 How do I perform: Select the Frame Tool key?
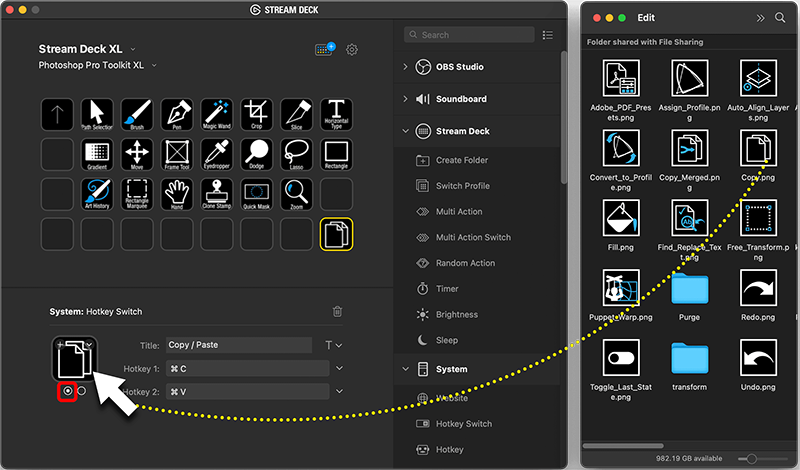pos(177,154)
